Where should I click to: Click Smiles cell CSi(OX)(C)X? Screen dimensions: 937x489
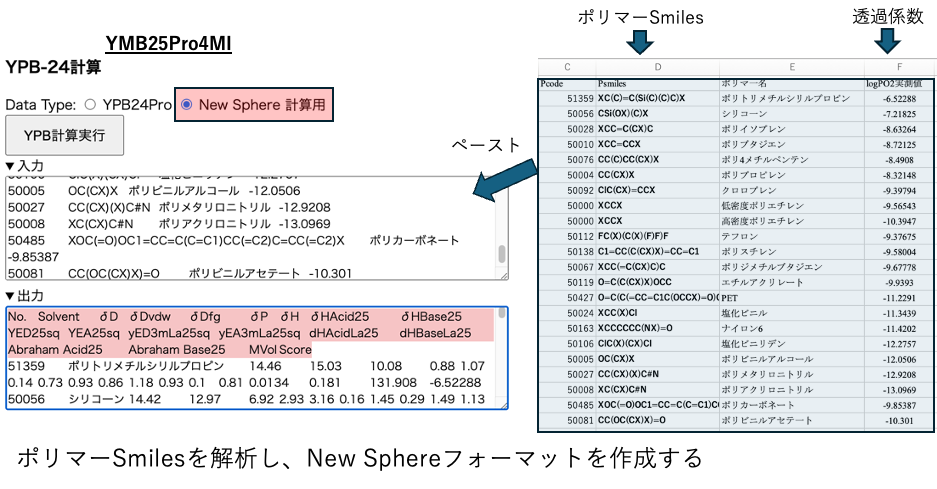[x=658, y=114]
